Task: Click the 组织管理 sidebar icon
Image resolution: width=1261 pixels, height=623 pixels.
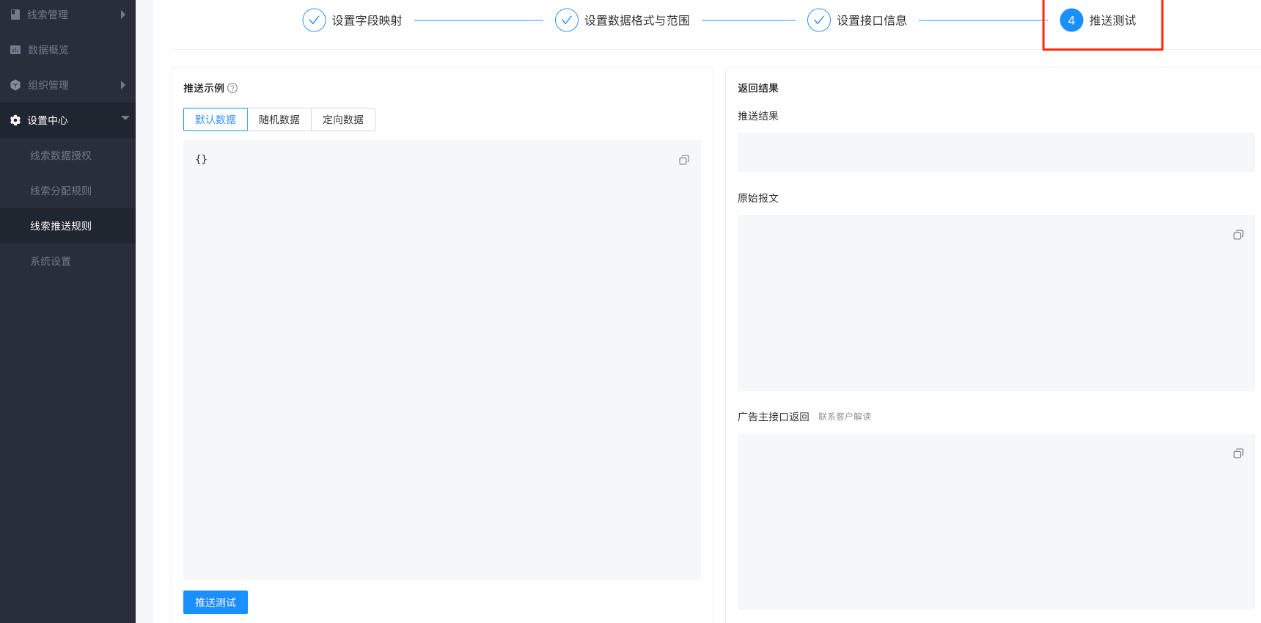Action: pyautogui.click(x=14, y=84)
